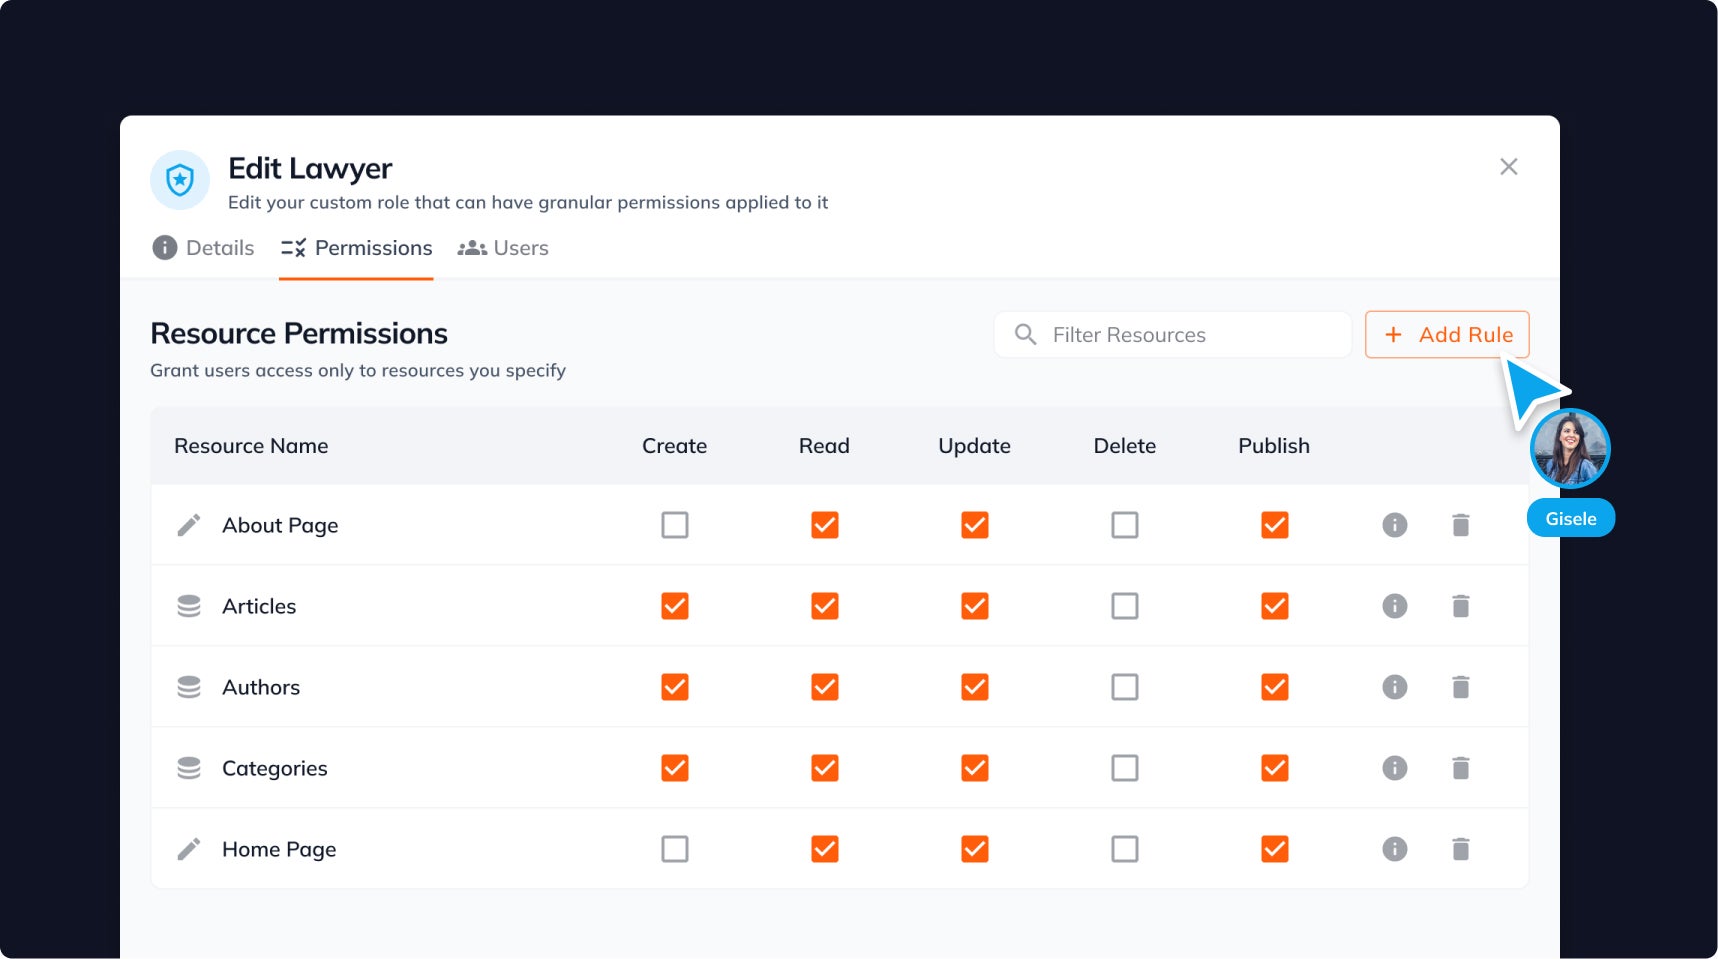The width and height of the screenshot is (1718, 959).
Task: Uncheck Read permission for Authors
Action: point(825,687)
